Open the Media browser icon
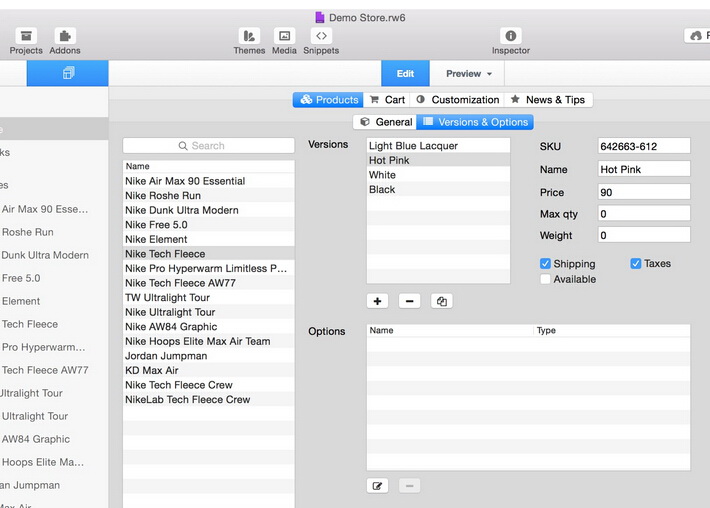This screenshot has height=508, width=710. coord(284,36)
